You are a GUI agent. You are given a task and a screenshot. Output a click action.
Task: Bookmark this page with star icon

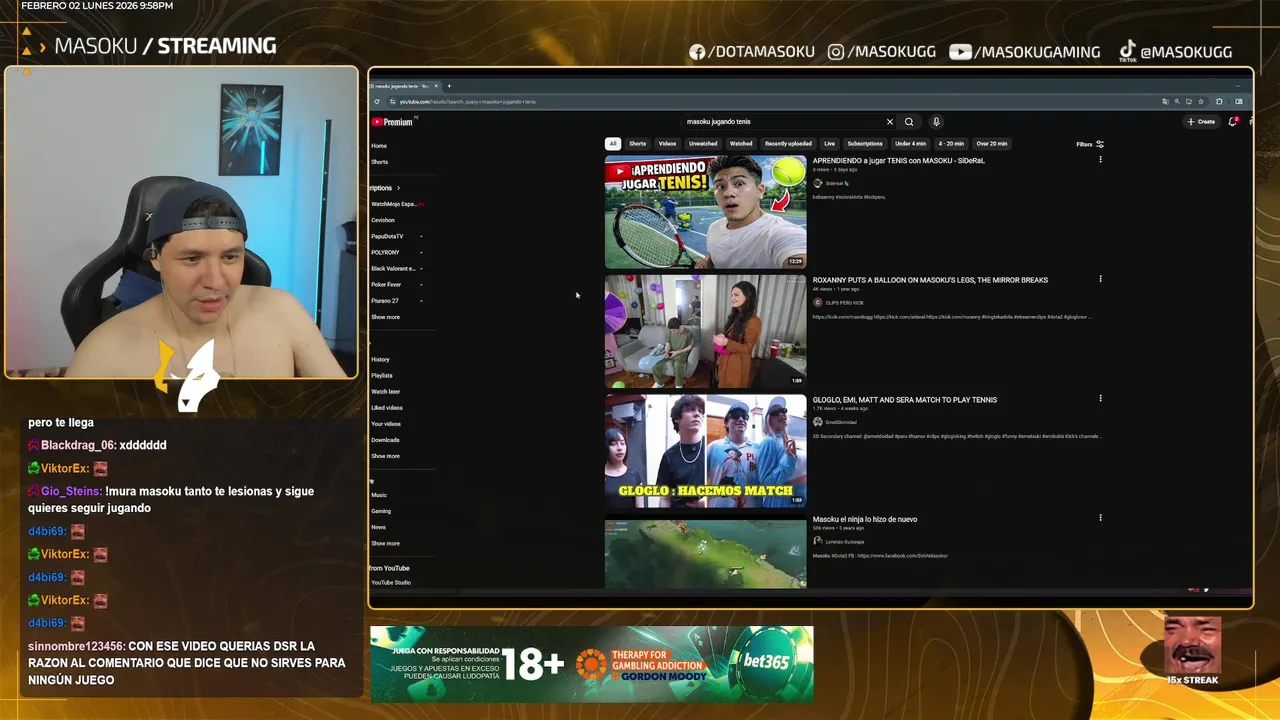(1201, 101)
